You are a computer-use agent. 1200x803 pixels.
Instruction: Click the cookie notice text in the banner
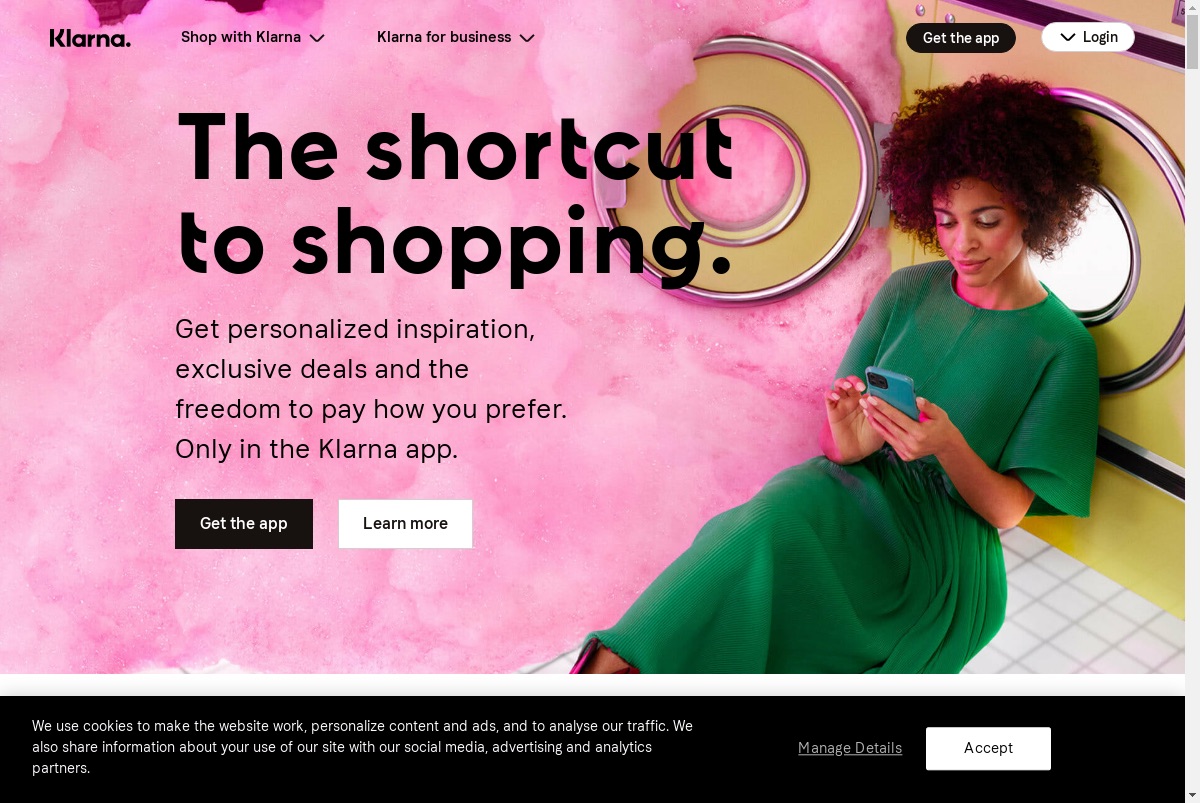(362, 747)
